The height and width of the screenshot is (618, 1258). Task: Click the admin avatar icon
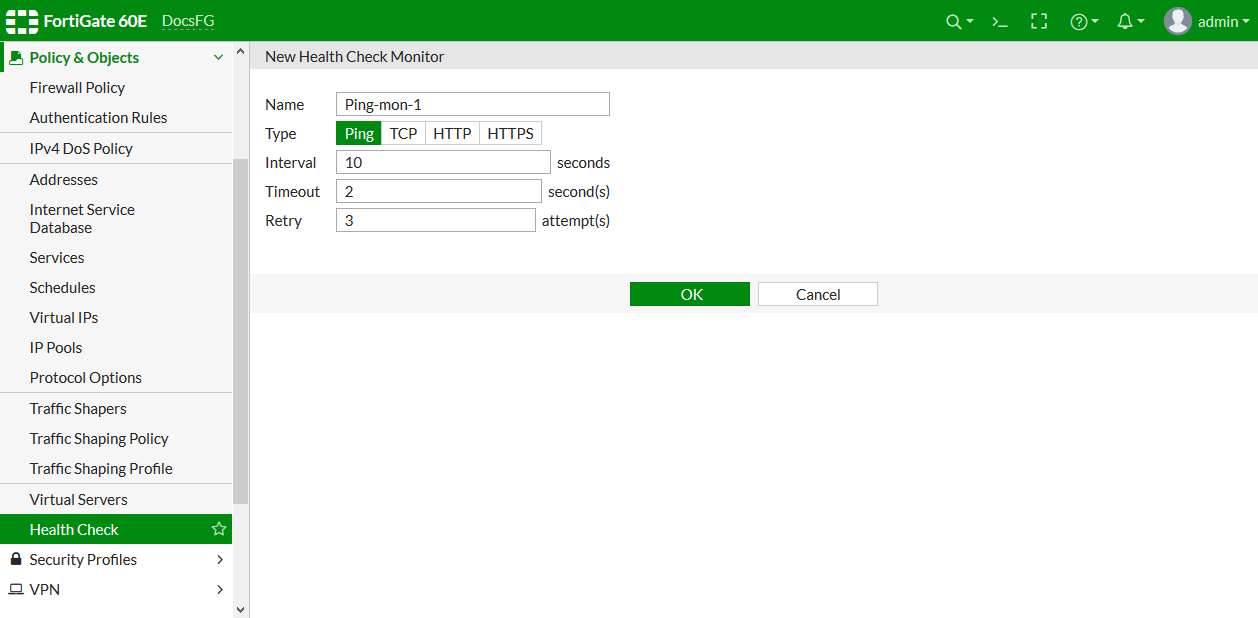1177,20
